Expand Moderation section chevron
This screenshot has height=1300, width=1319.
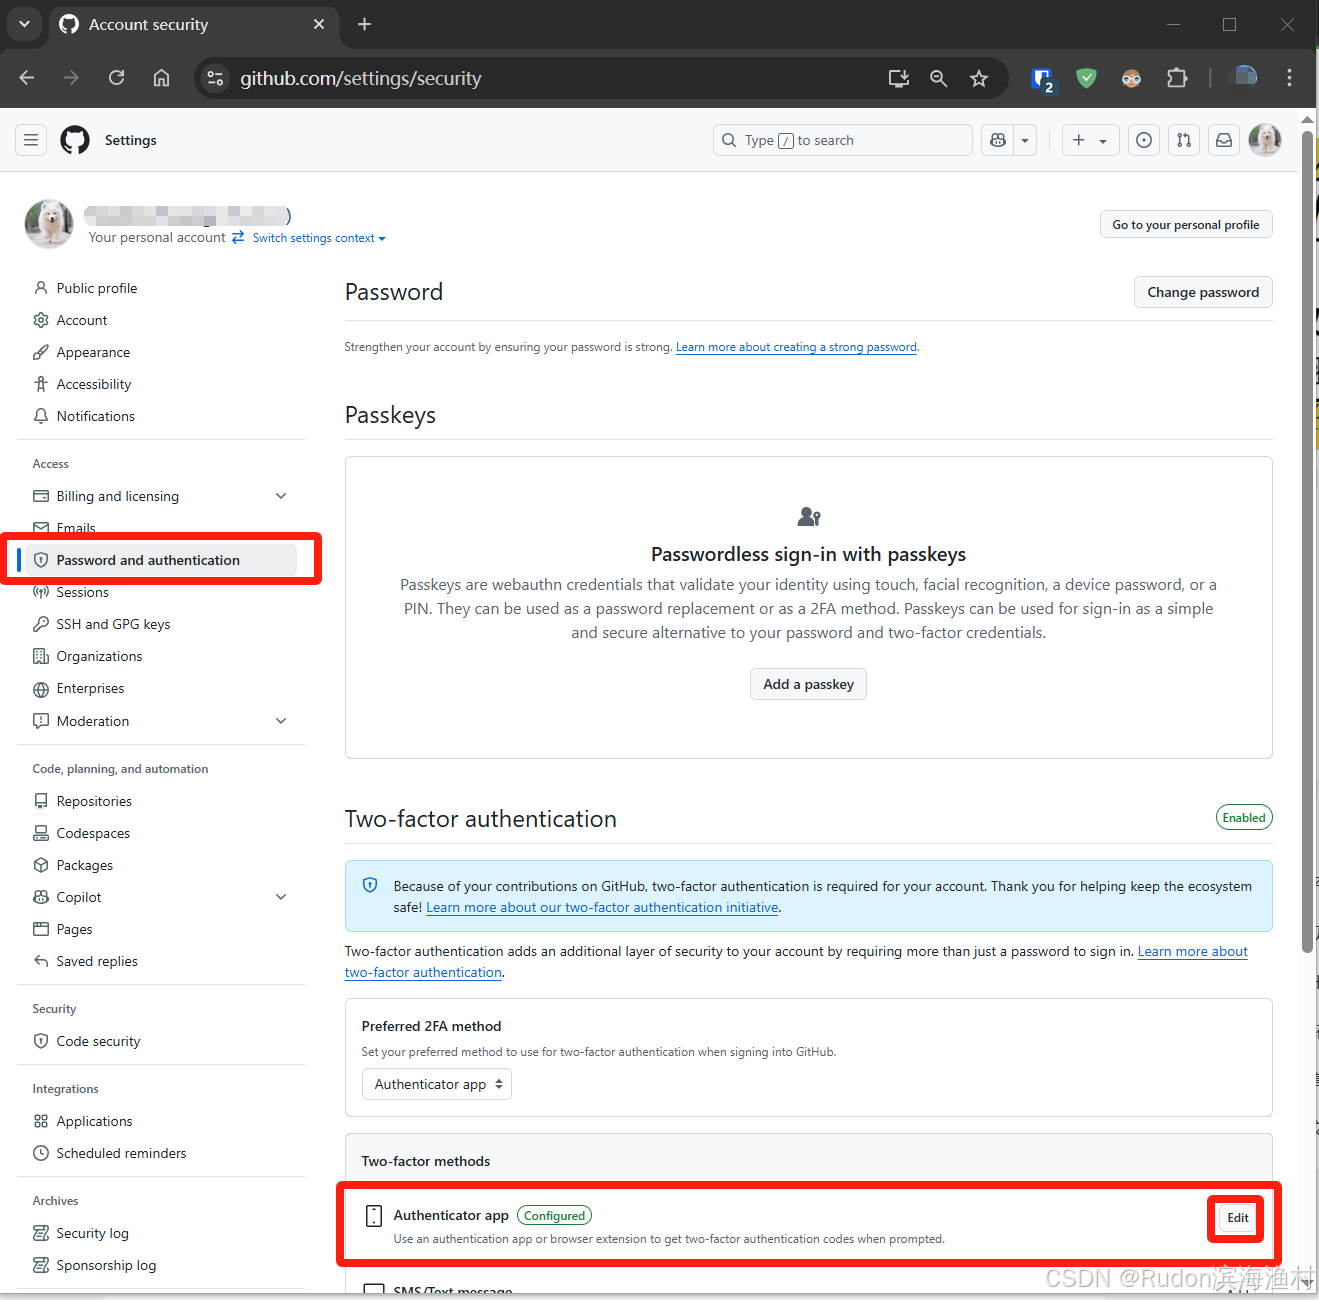coord(281,721)
